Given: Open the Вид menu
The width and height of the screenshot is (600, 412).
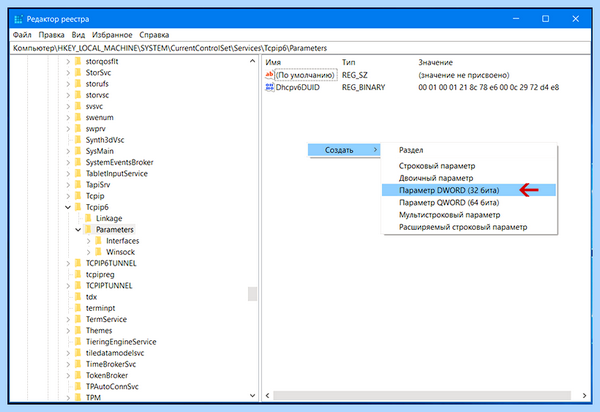Looking at the screenshot, I should pyautogui.click(x=78, y=35).
